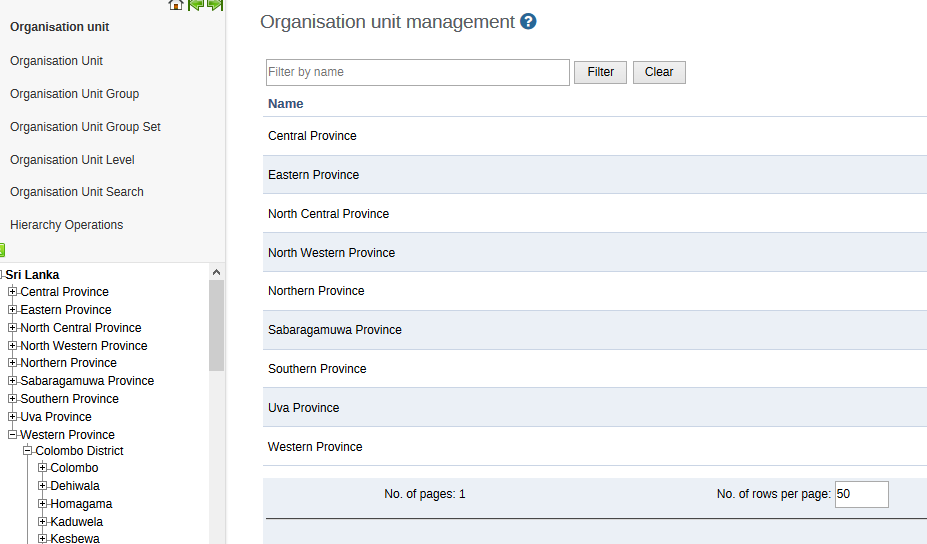Expand the Uva Province tree node
The height and width of the screenshot is (544, 927).
[x=13, y=417]
